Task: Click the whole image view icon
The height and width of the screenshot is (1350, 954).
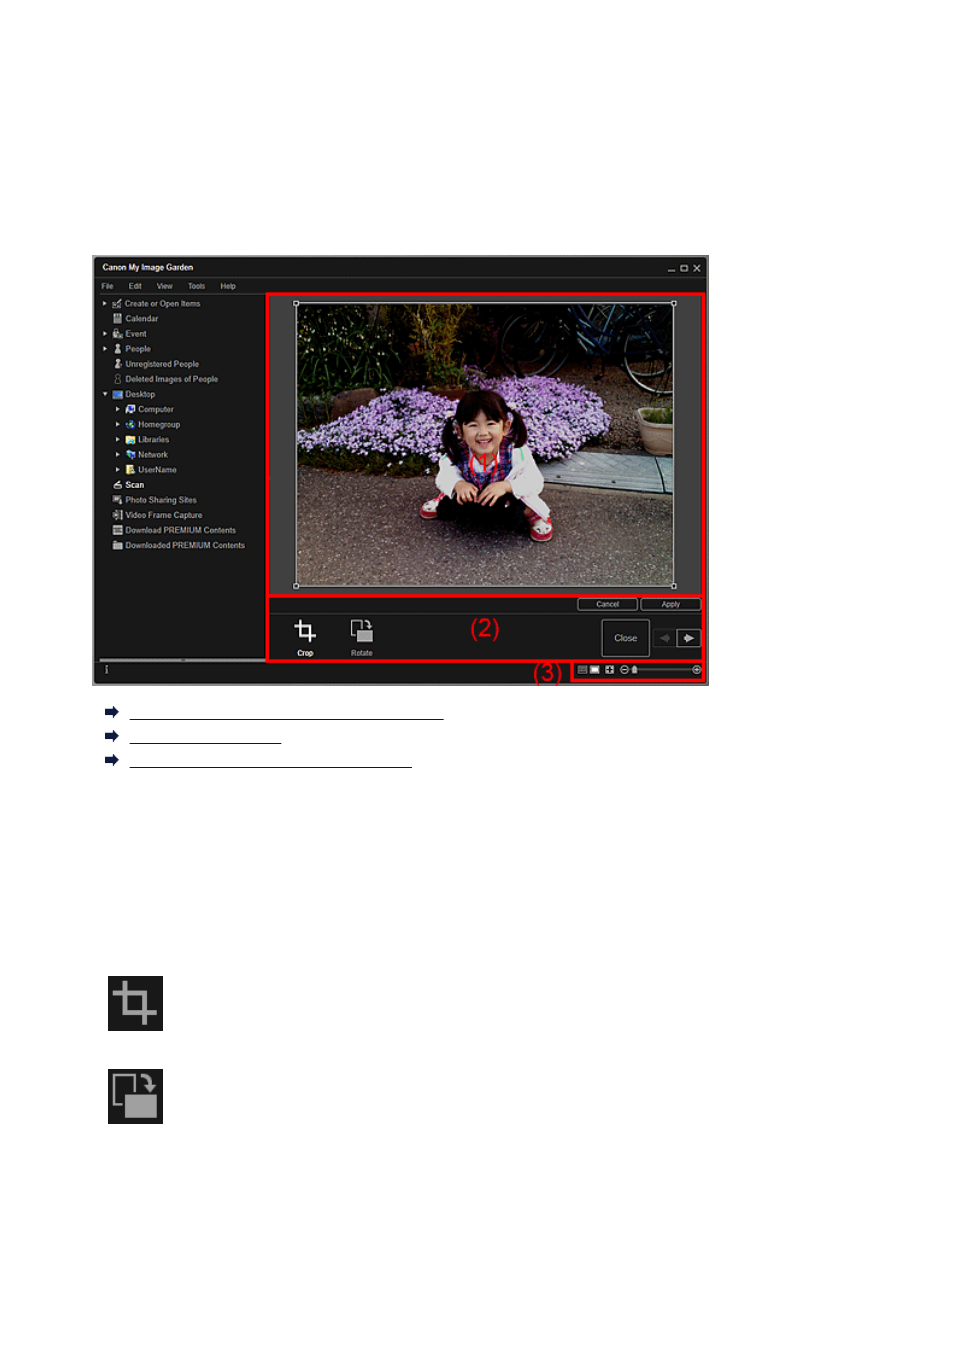Action: click(609, 670)
